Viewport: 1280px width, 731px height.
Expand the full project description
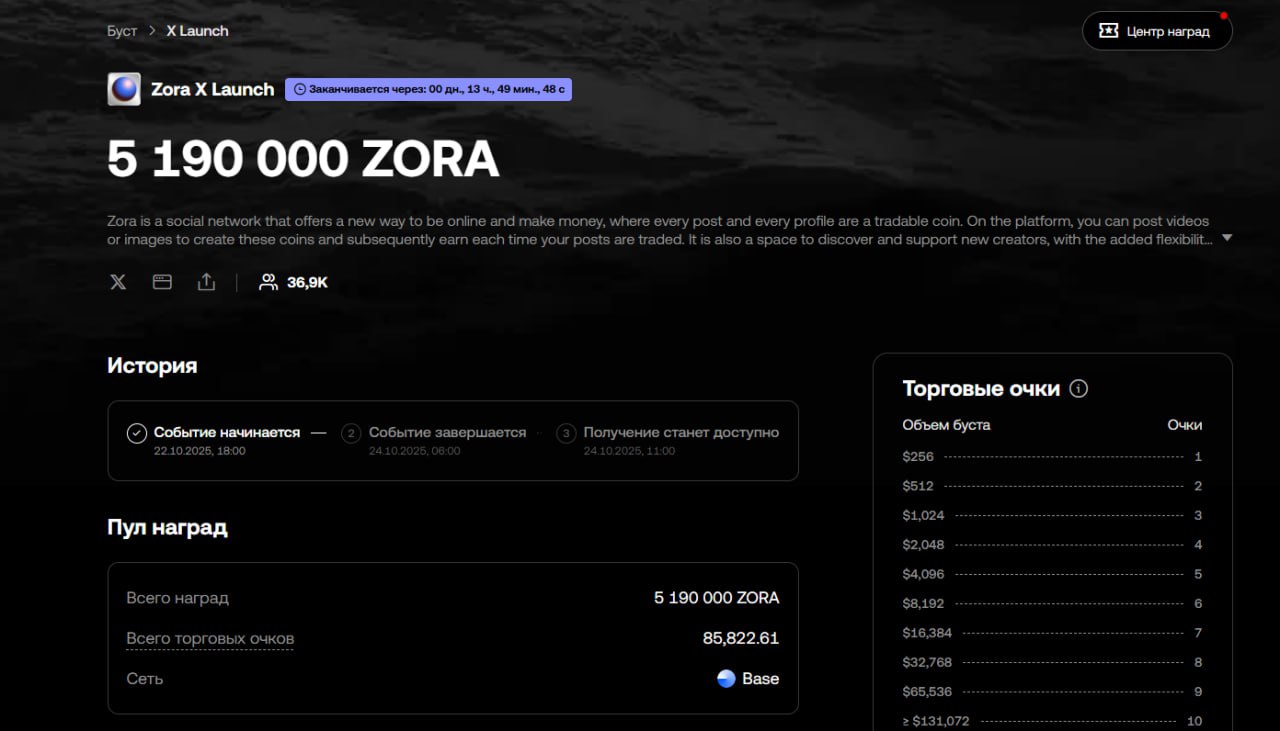[1227, 238]
